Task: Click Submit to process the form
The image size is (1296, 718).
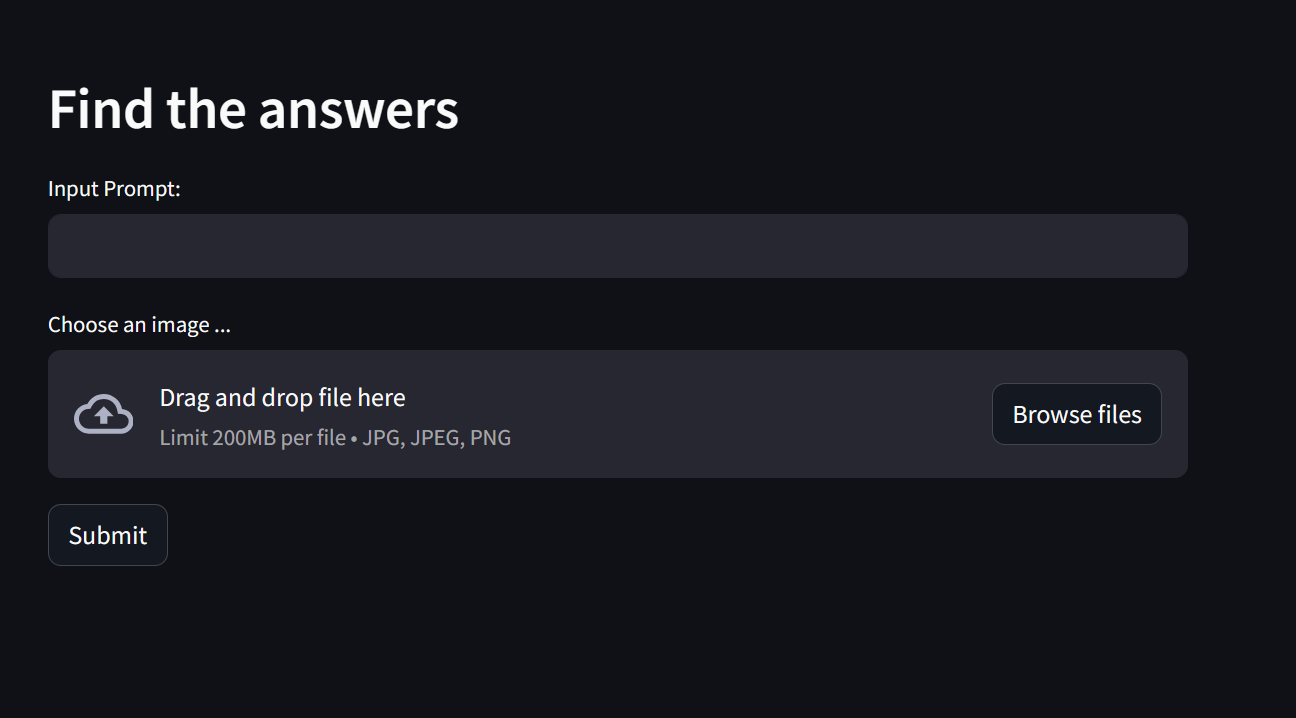Action: 107,534
